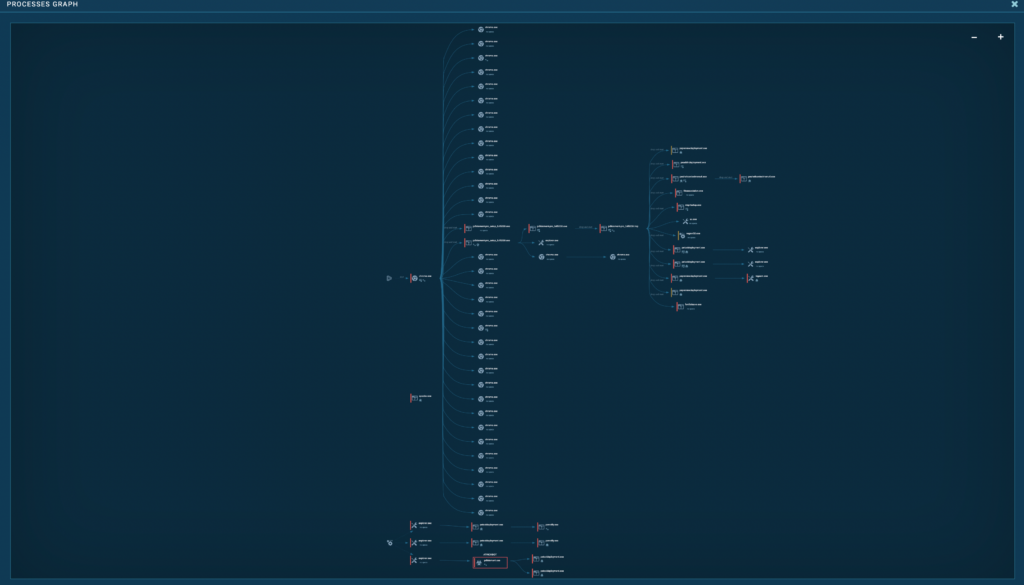1024x585 pixels.
Task: Select the regsvr32 node with gear icon
Action: click(681, 235)
